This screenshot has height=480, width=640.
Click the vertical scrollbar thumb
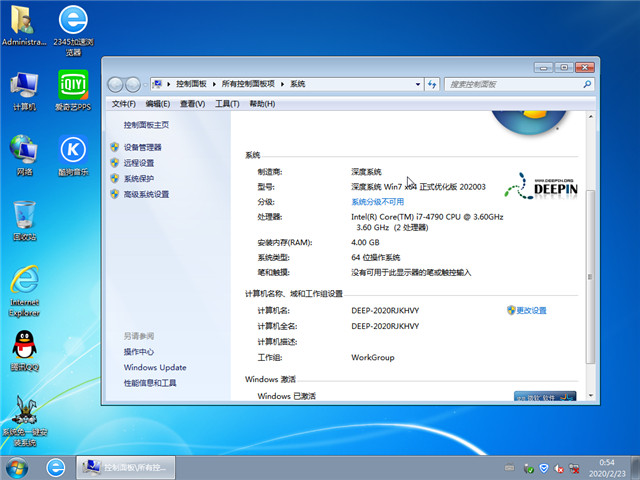(x=591, y=277)
